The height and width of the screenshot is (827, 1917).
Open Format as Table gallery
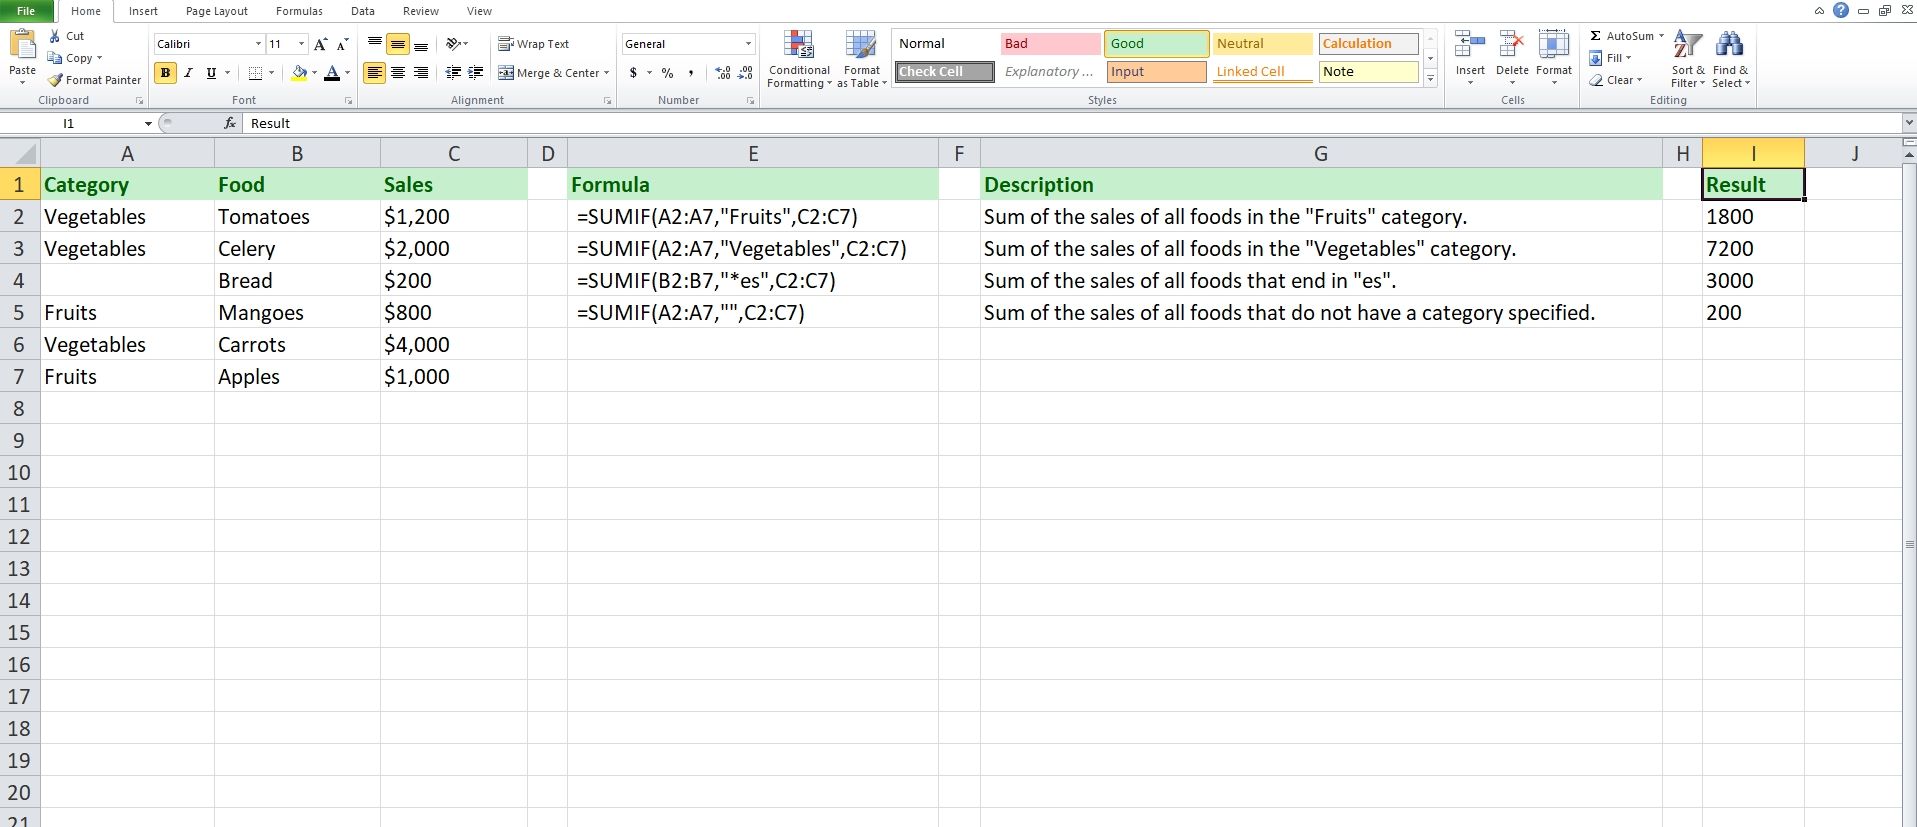click(x=862, y=60)
